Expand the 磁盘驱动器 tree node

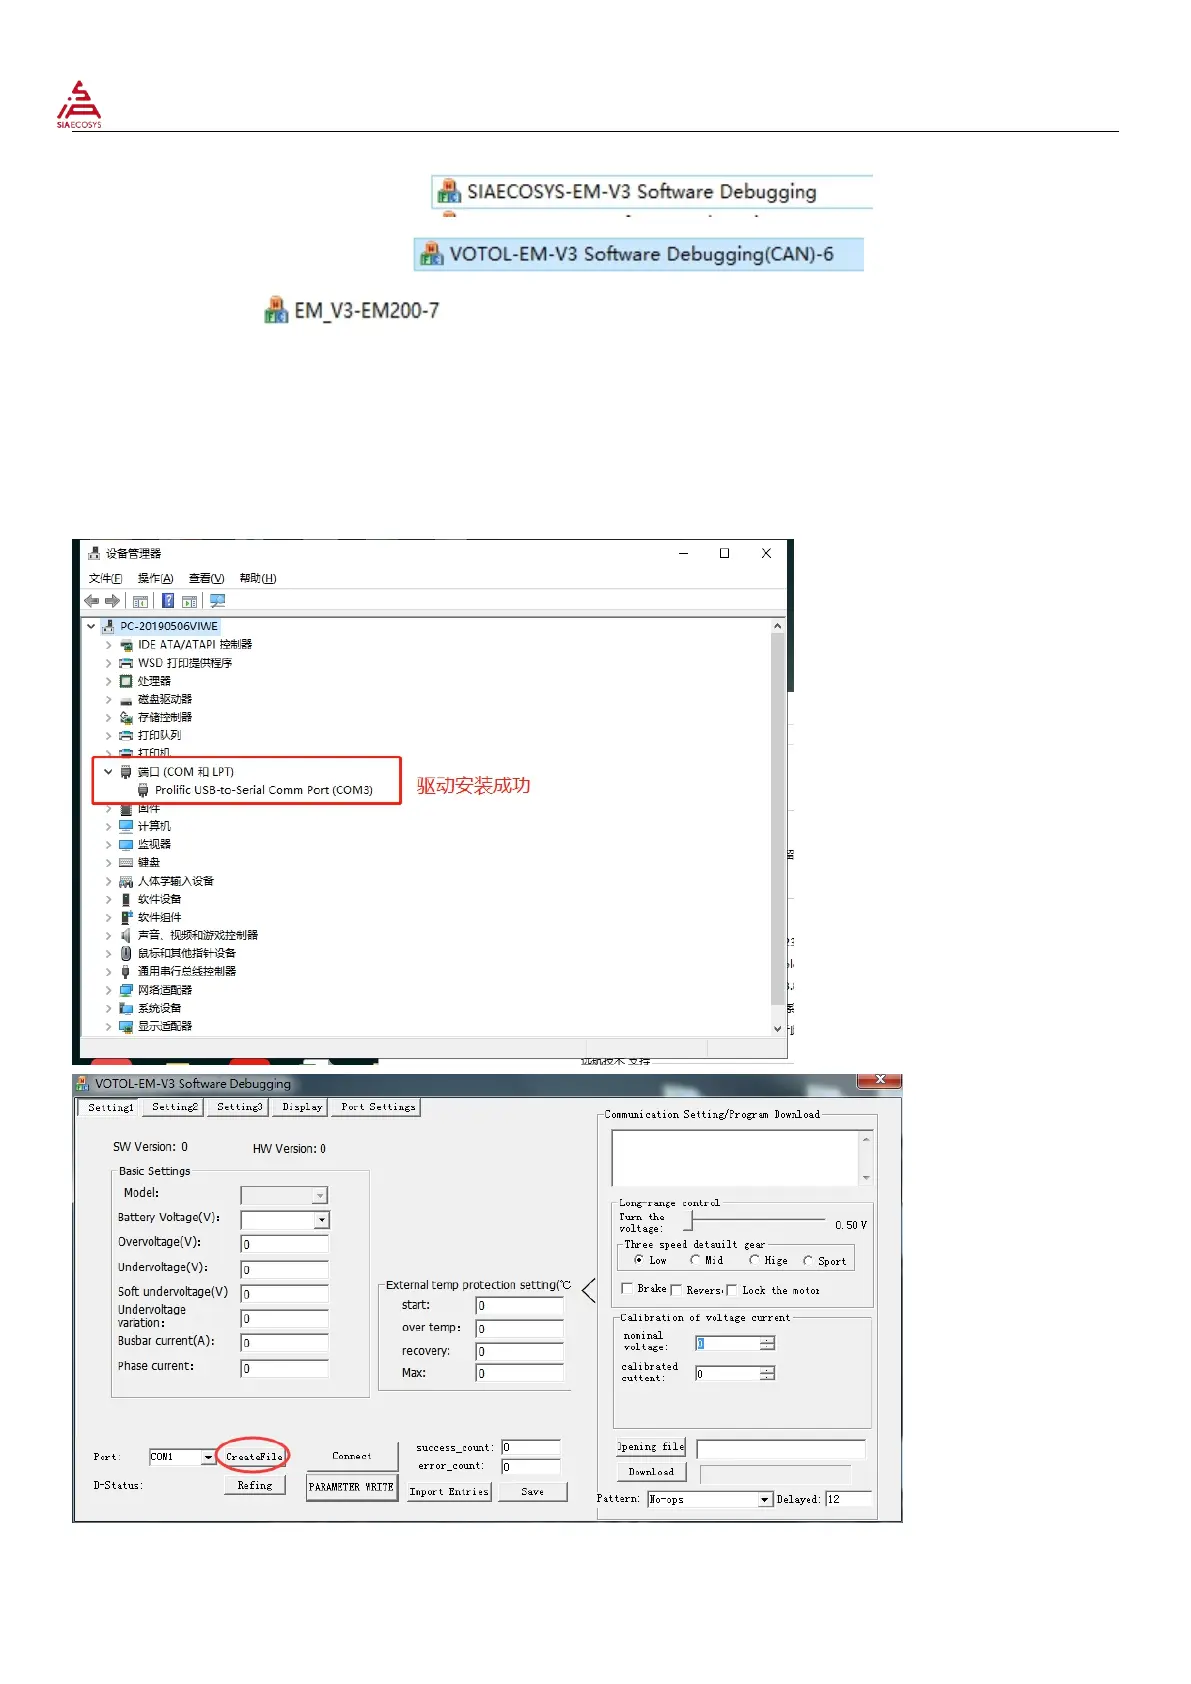(108, 699)
